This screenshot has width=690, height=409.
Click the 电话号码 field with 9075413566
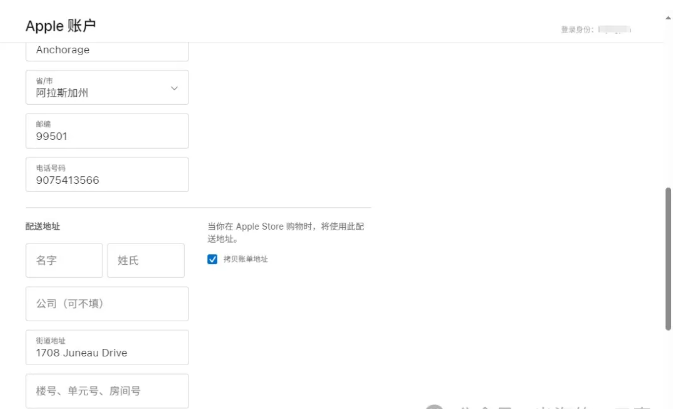pyautogui.click(x=107, y=174)
